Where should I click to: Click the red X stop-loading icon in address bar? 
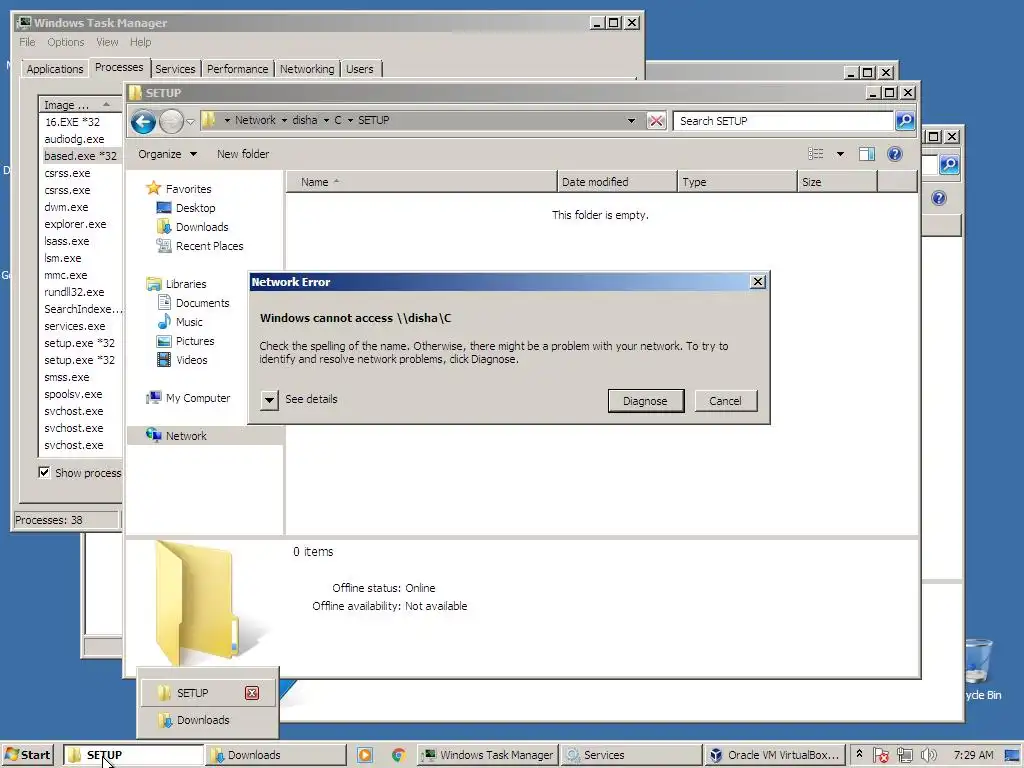click(656, 121)
